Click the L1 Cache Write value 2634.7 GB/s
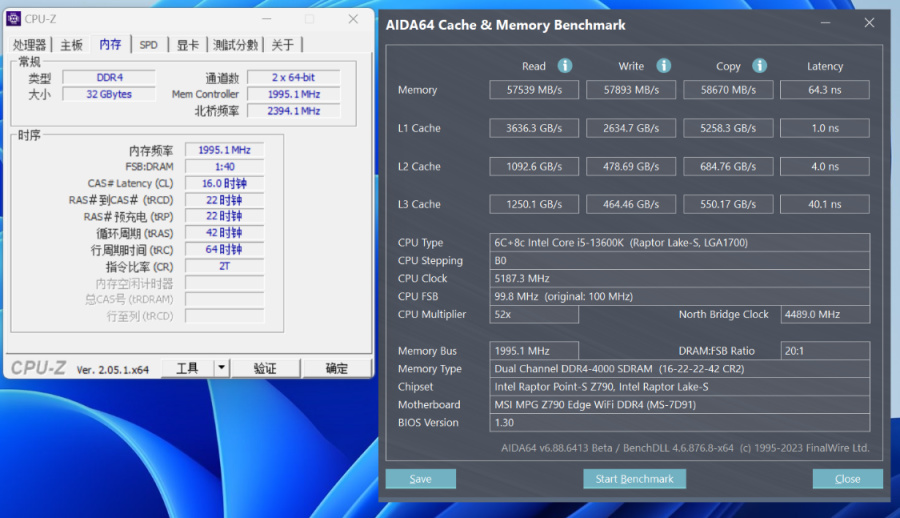The image size is (900, 518). pos(631,128)
